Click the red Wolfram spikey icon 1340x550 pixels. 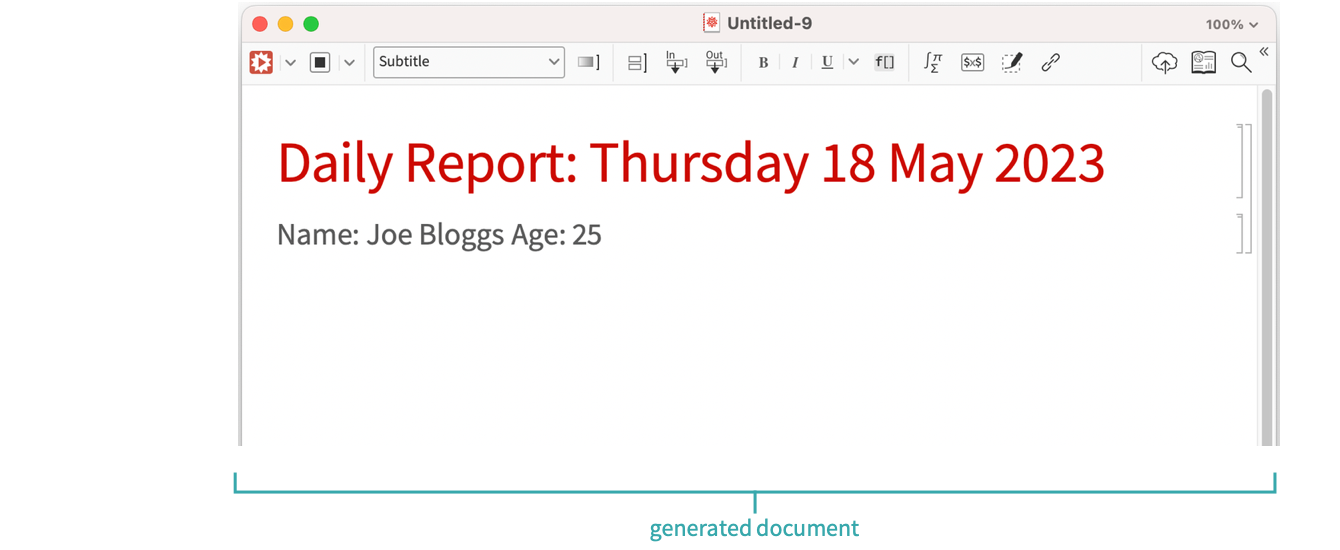coord(261,62)
